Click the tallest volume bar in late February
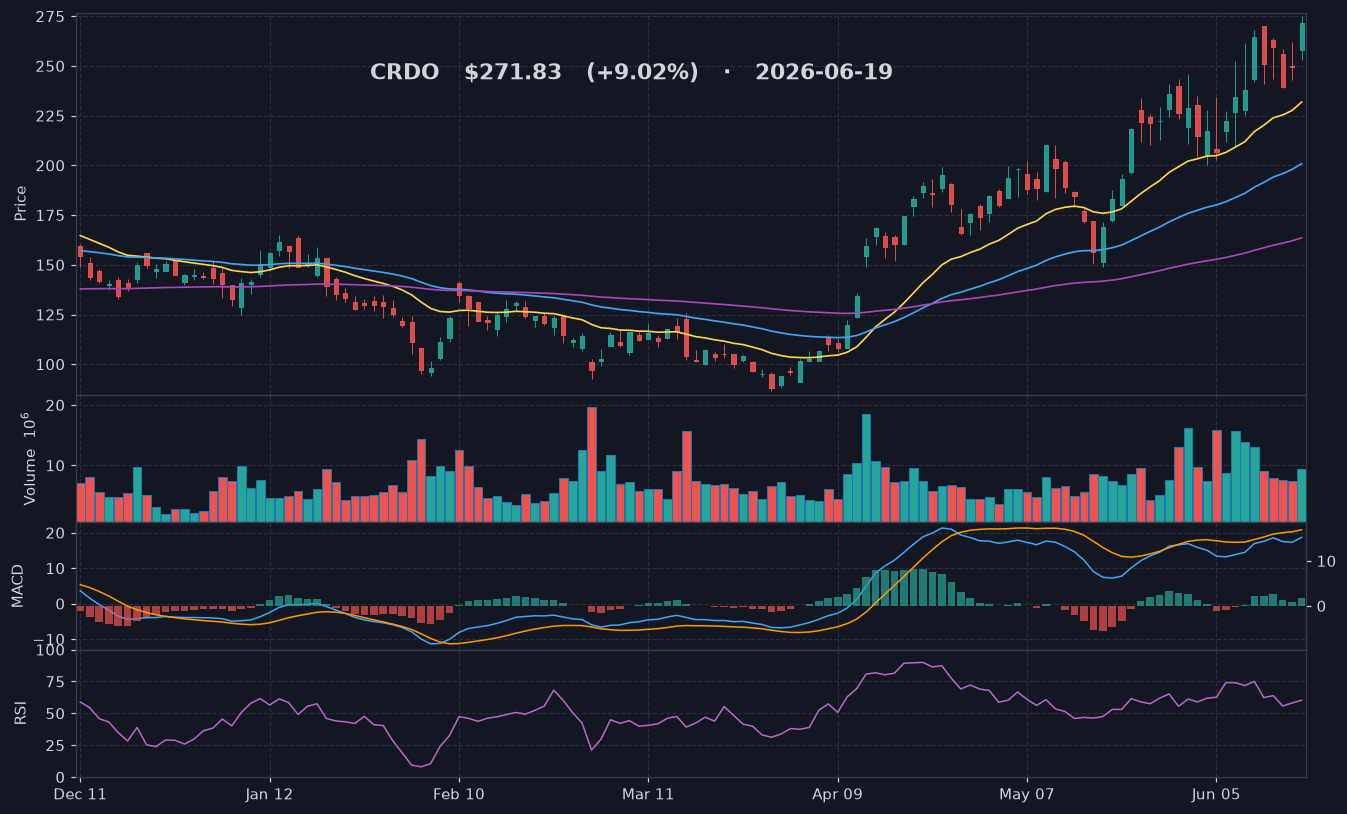Image resolution: width=1347 pixels, height=814 pixels. (592, 464)
